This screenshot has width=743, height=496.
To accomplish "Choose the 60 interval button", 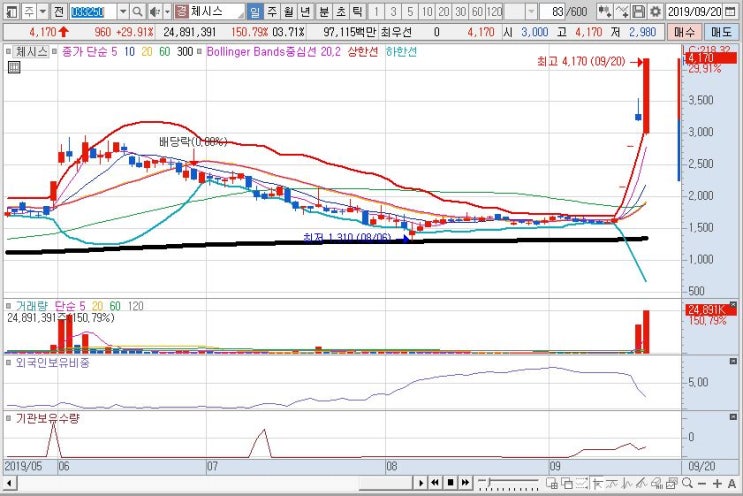I will (477, 11).
